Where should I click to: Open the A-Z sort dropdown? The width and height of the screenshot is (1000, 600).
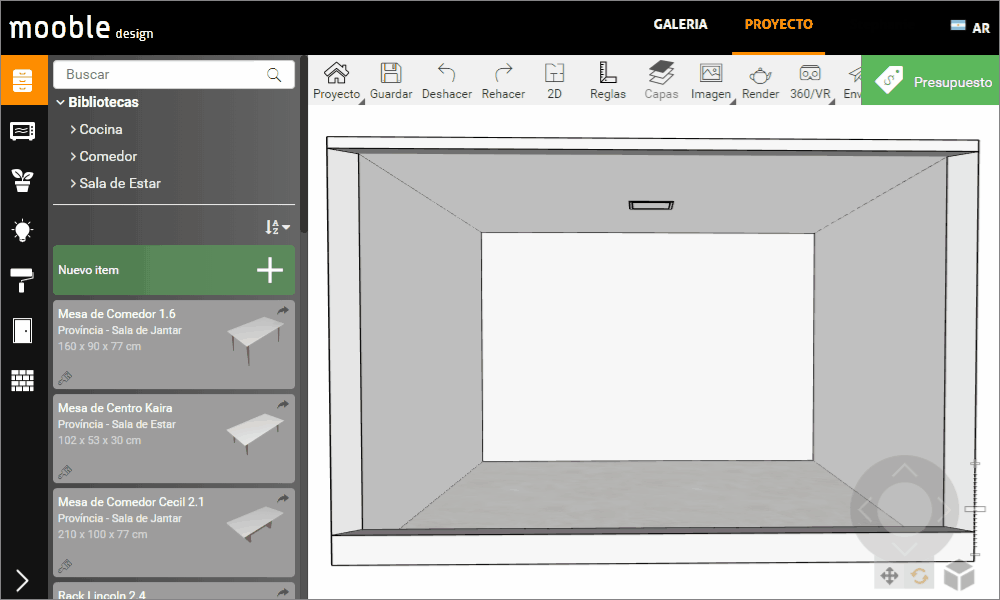tap(277, 227)
